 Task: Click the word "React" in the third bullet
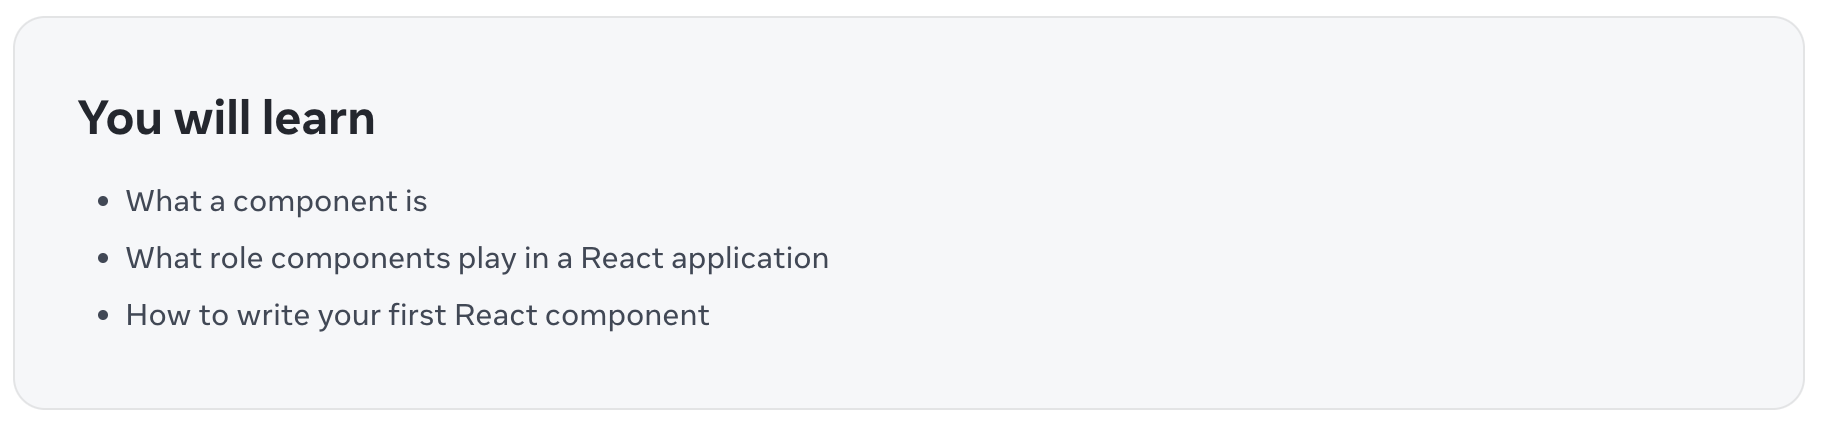tap(495, 315)
